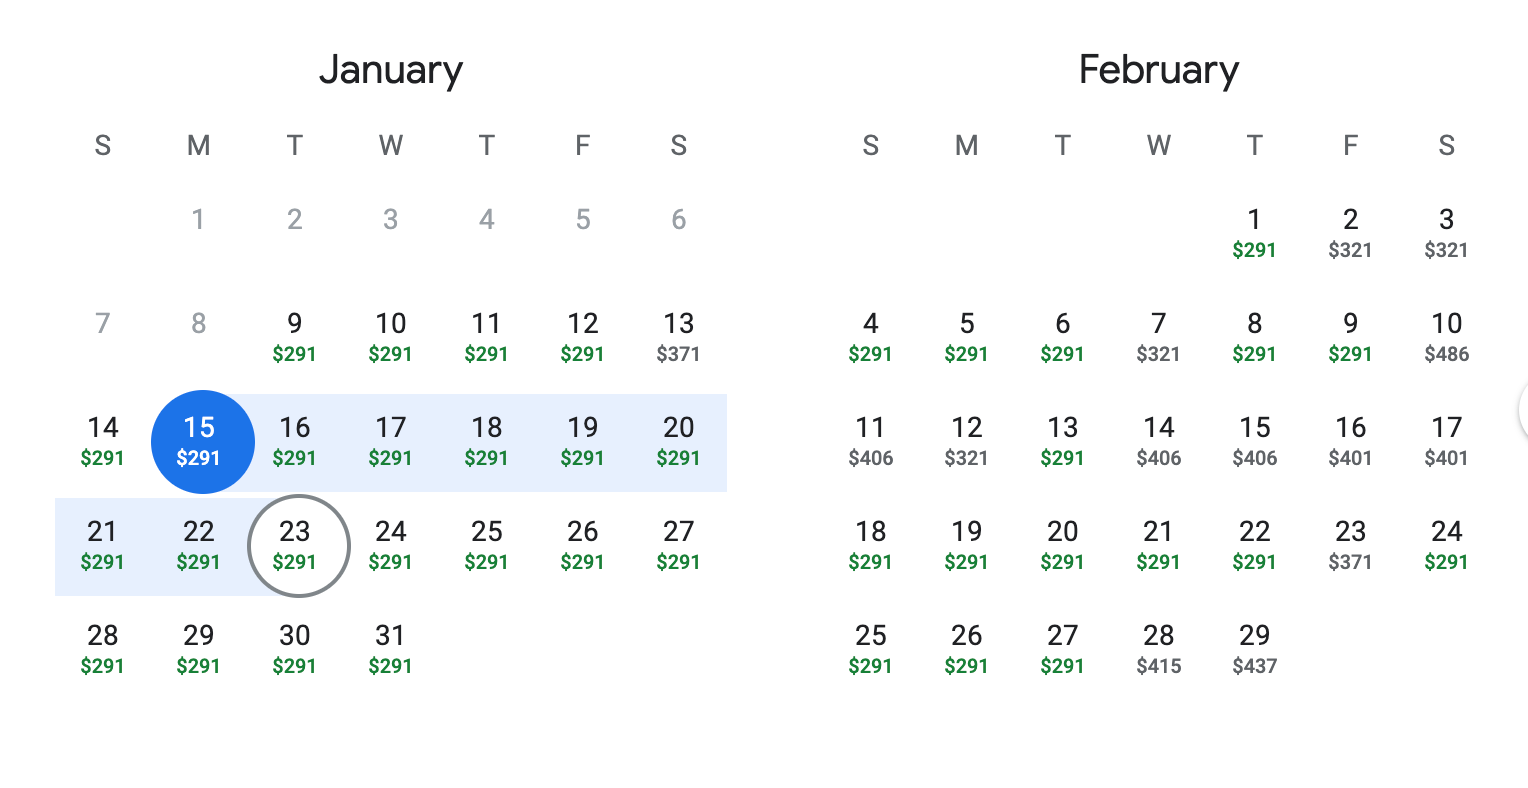Pick January 23 as return date
Image resolution: width=1528 pixels, height=788 pixels.
(297, 545)
